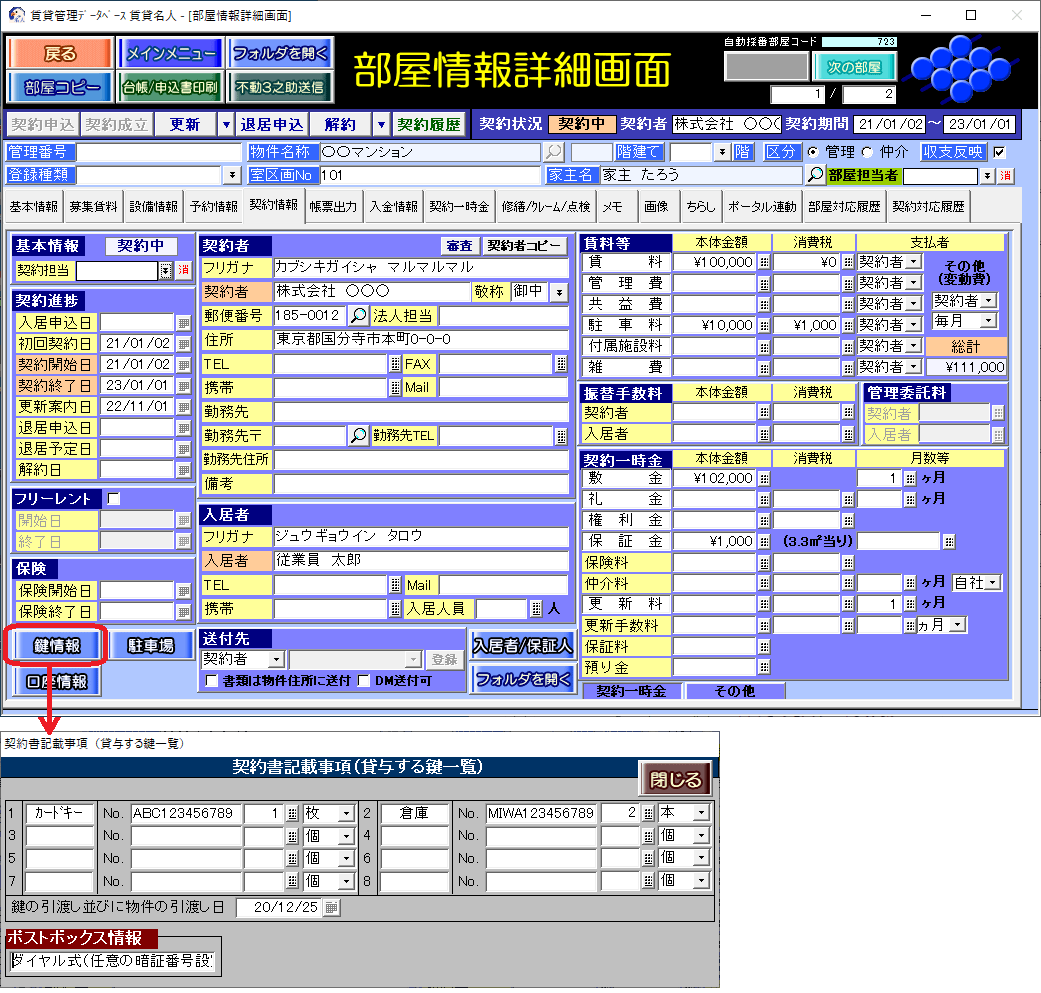Image resolution: width=1041 pixels, height=993 pixels.
Task: Open date picker for key handover date
Action: coord(332,907)
